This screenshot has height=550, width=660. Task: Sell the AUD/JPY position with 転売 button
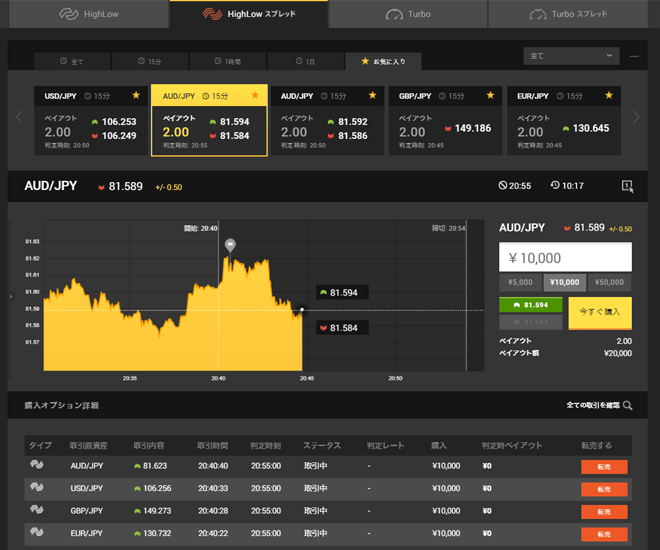(x=604, y=467)
